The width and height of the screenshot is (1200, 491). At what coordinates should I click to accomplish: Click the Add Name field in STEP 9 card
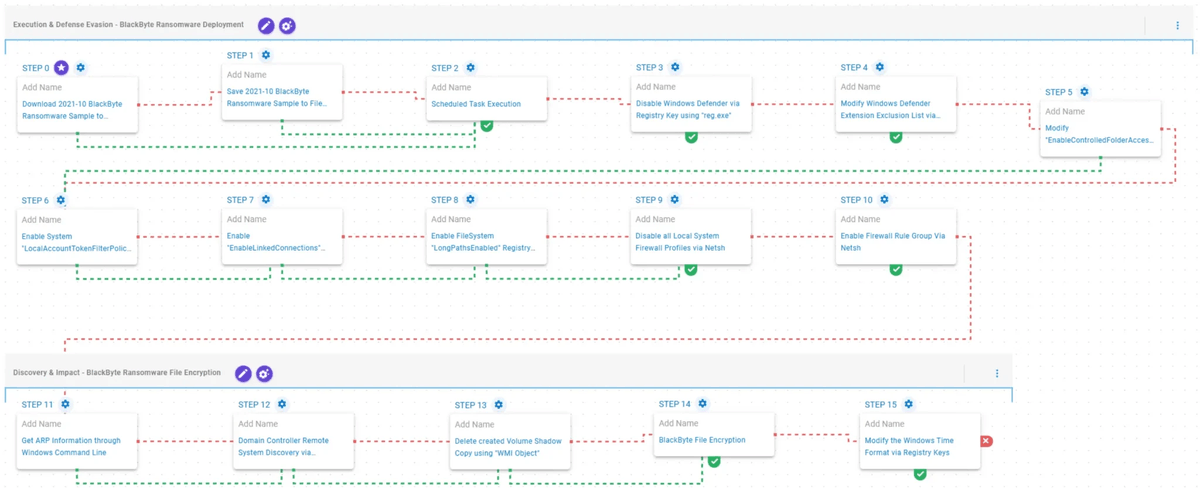[656, 219]
